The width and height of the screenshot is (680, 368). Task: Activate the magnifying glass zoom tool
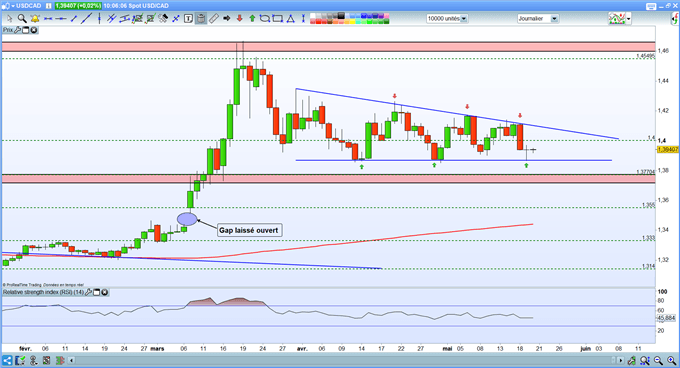23,19
